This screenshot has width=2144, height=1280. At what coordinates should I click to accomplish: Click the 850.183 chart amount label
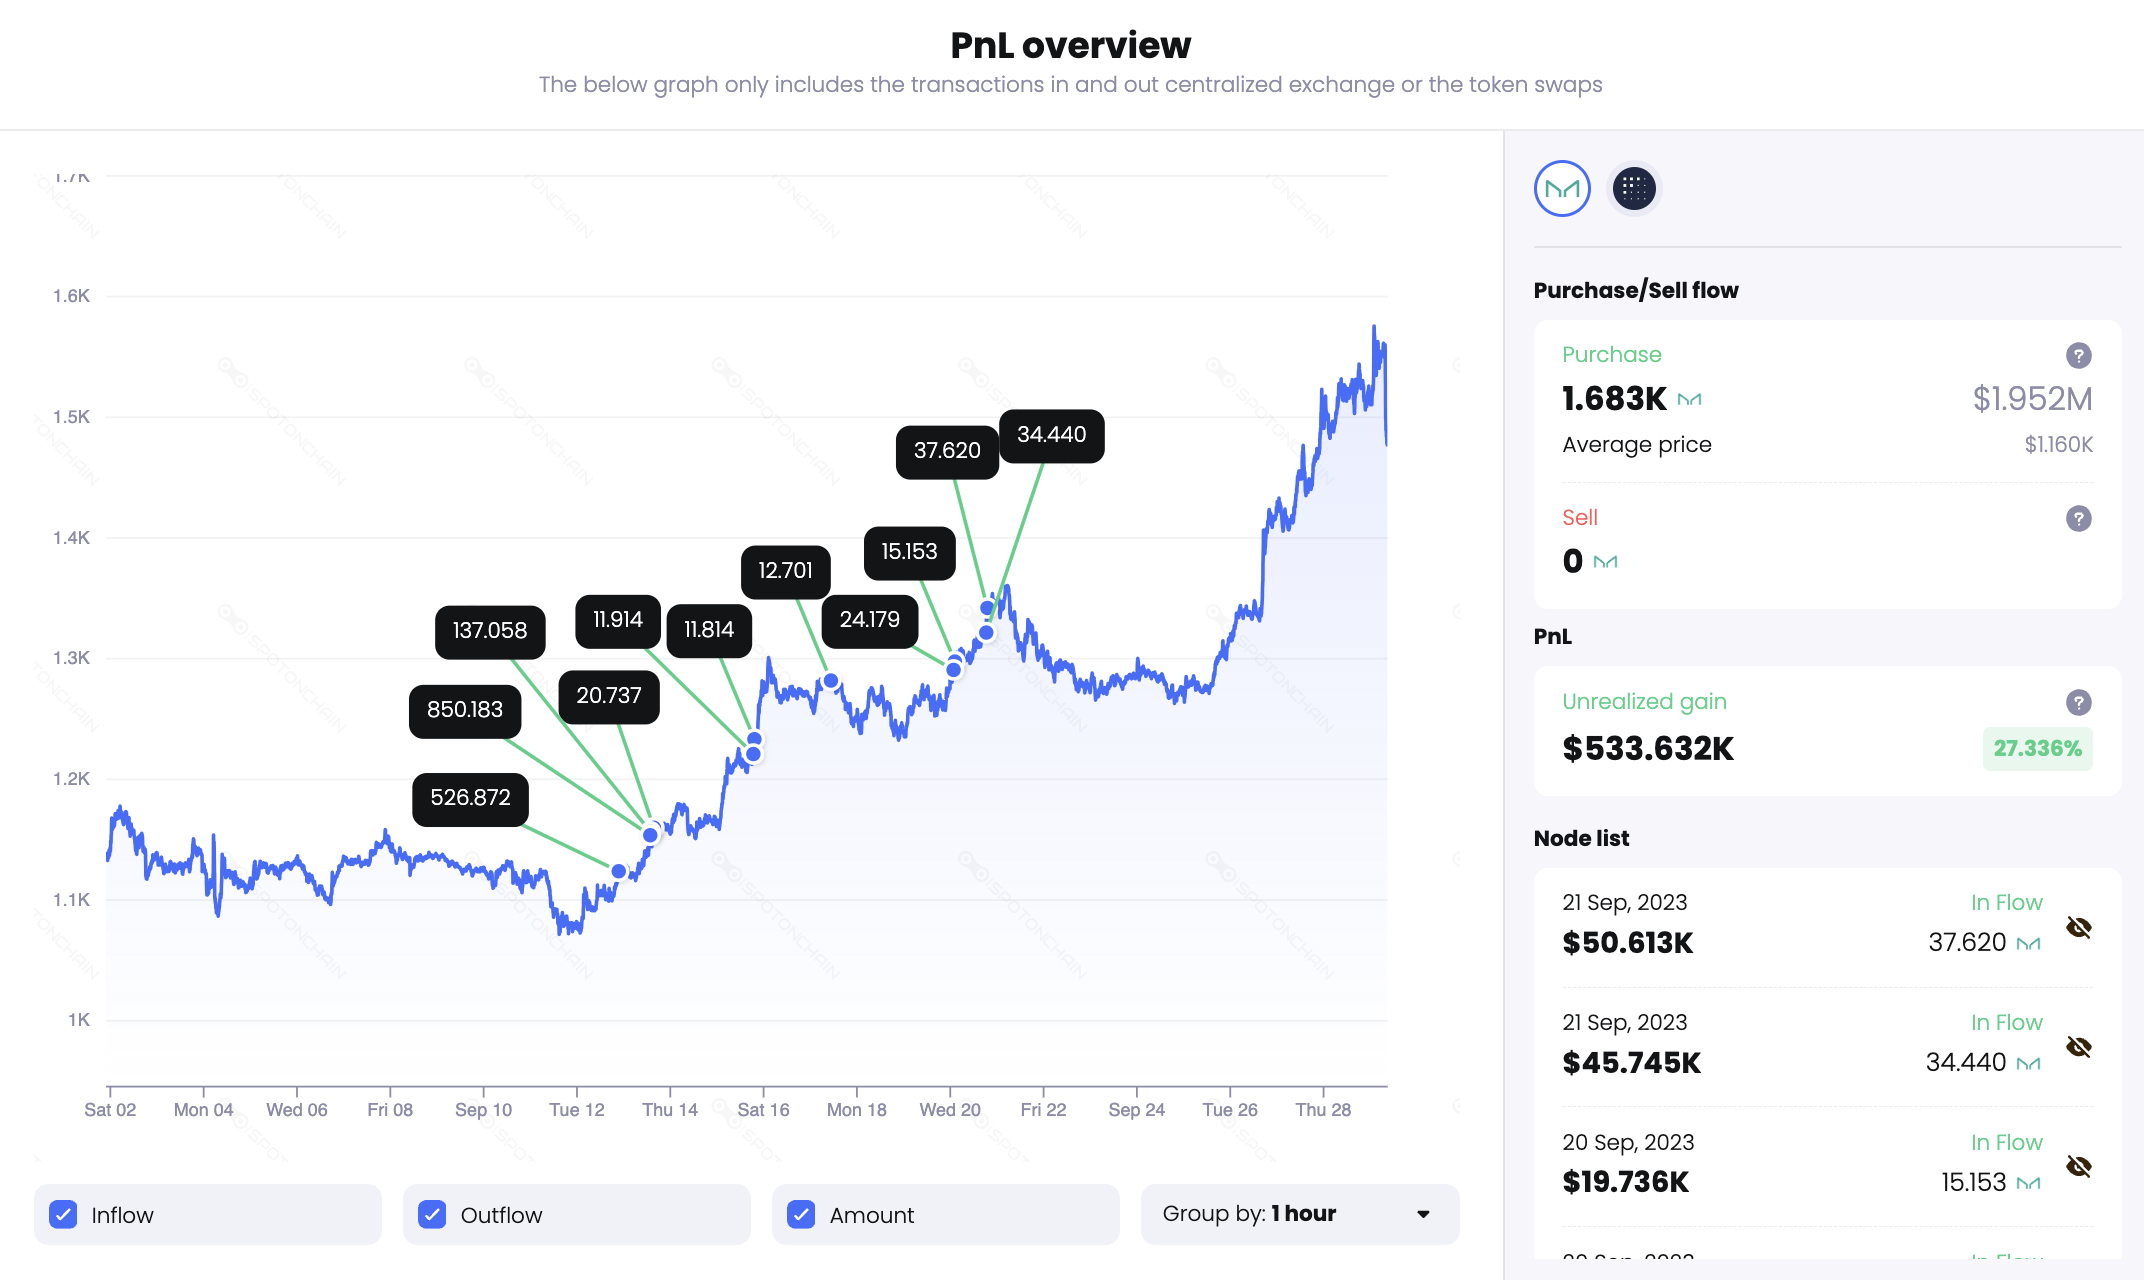pos(464,710)
